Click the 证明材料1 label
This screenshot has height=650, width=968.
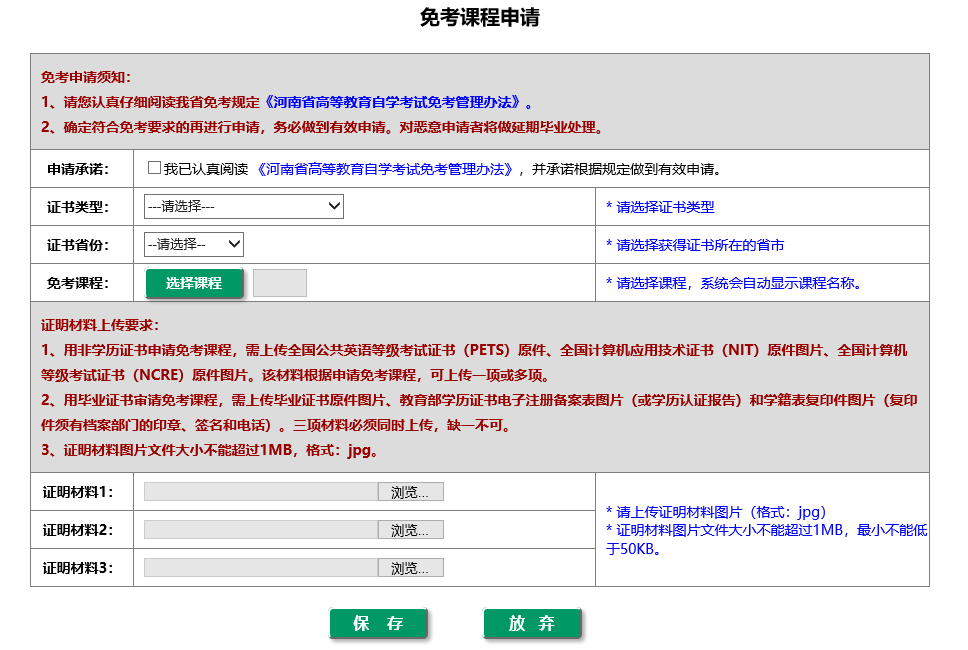(x=78, y=492)
